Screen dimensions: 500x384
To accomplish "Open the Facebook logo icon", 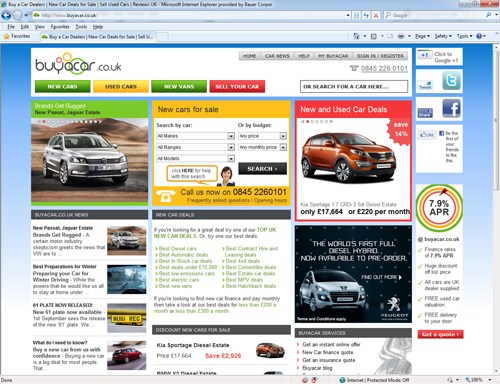I will pos(451,109).
